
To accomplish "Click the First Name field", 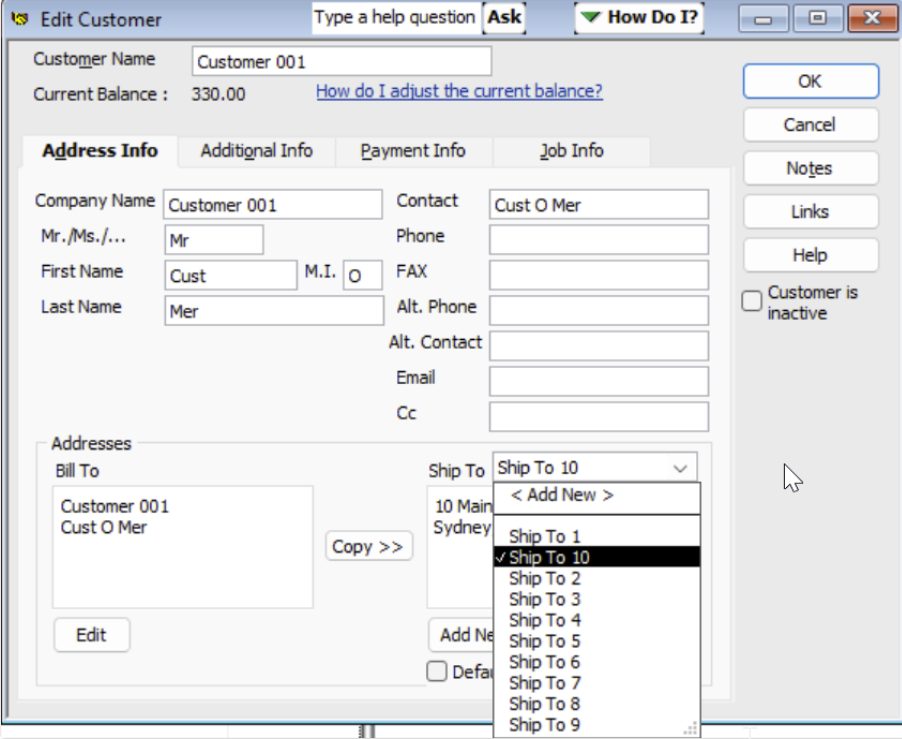I will click(231, 275).
